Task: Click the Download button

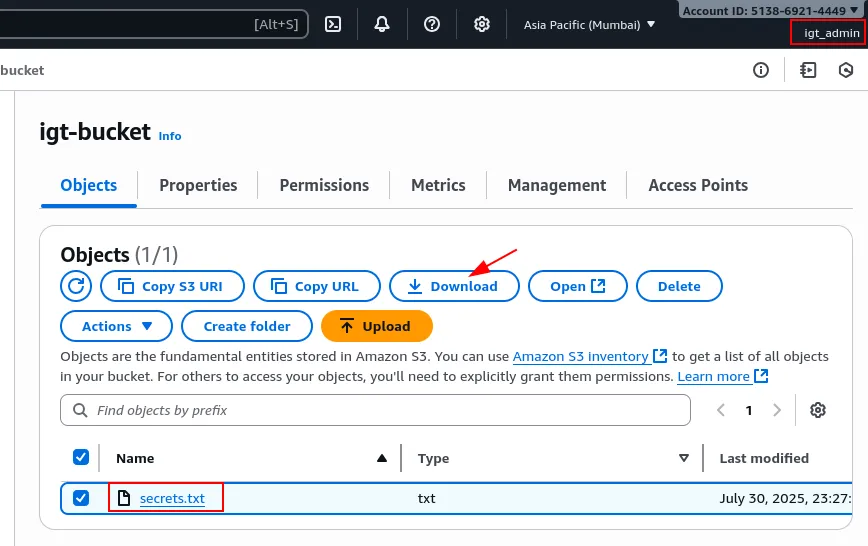Action: (x=455, y=286)
